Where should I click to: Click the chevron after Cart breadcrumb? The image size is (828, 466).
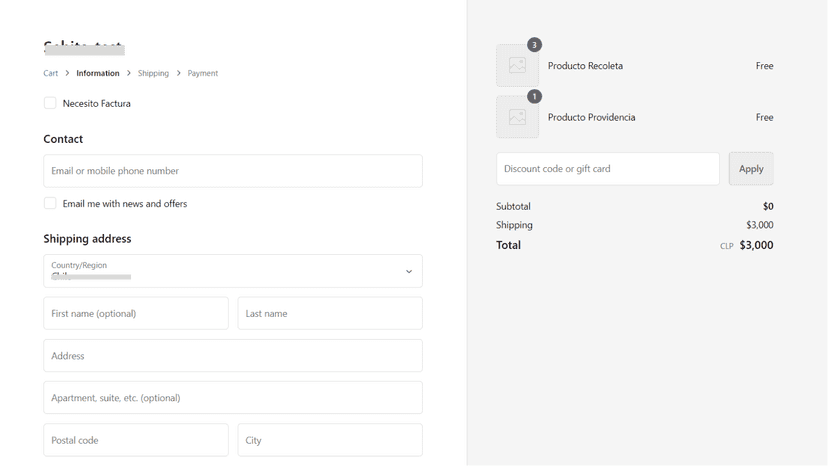[x=67, y=73]
